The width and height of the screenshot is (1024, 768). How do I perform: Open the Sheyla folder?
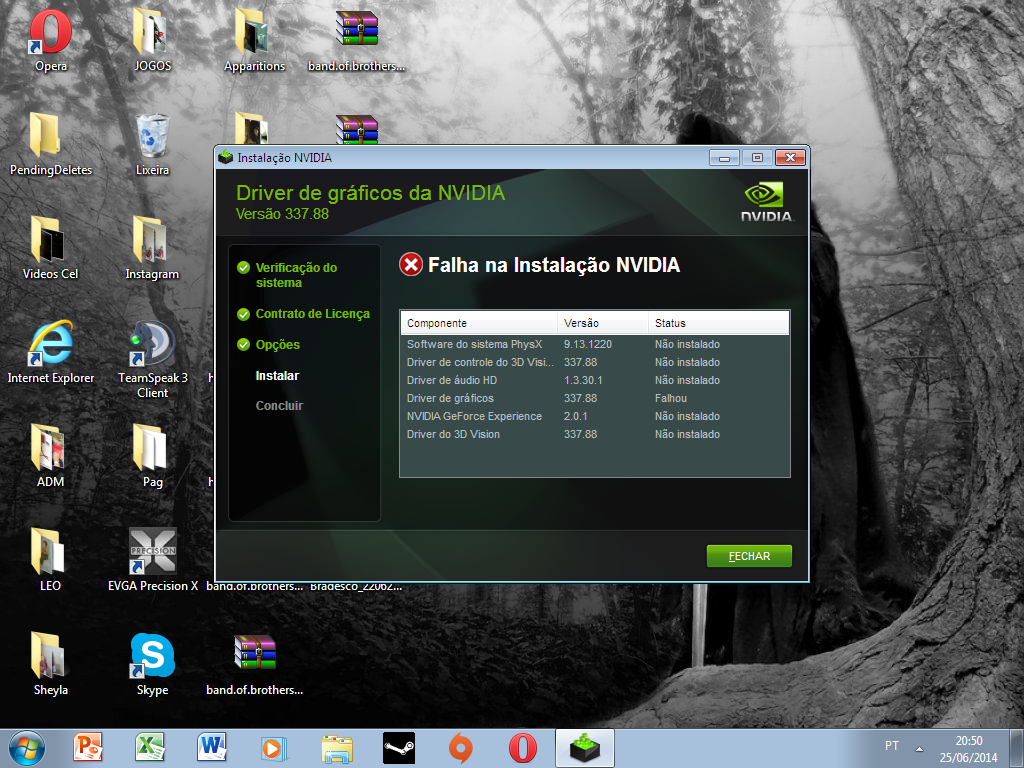(x=50, y=664)
